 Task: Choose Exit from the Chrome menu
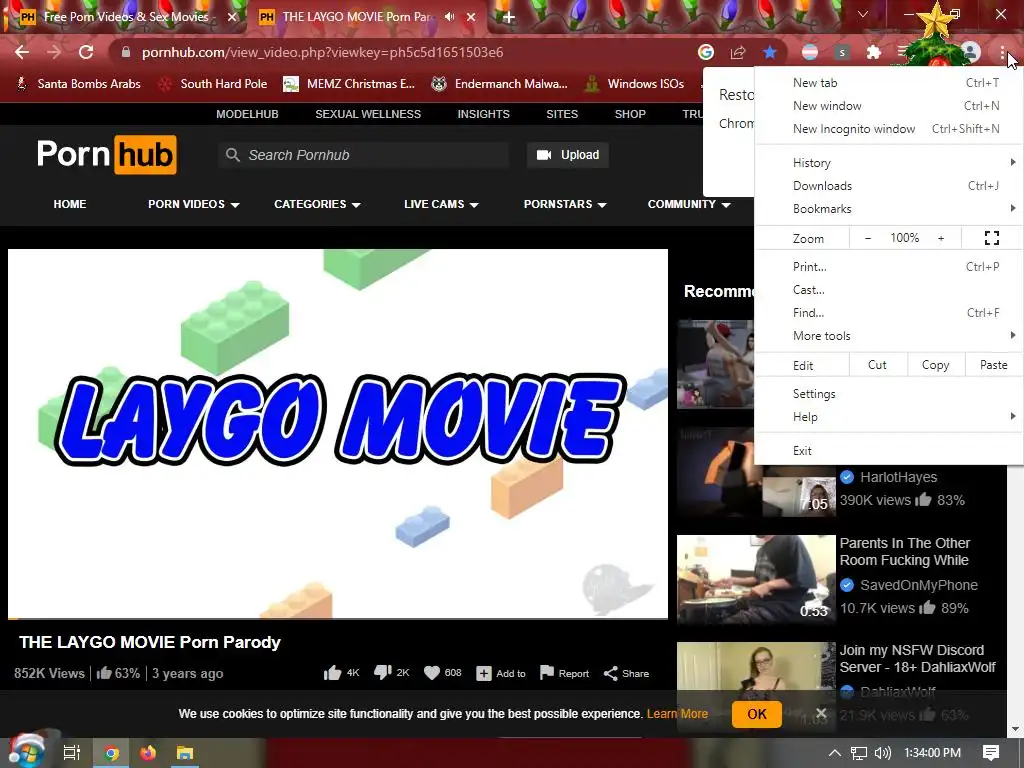(x=889, y=451)
